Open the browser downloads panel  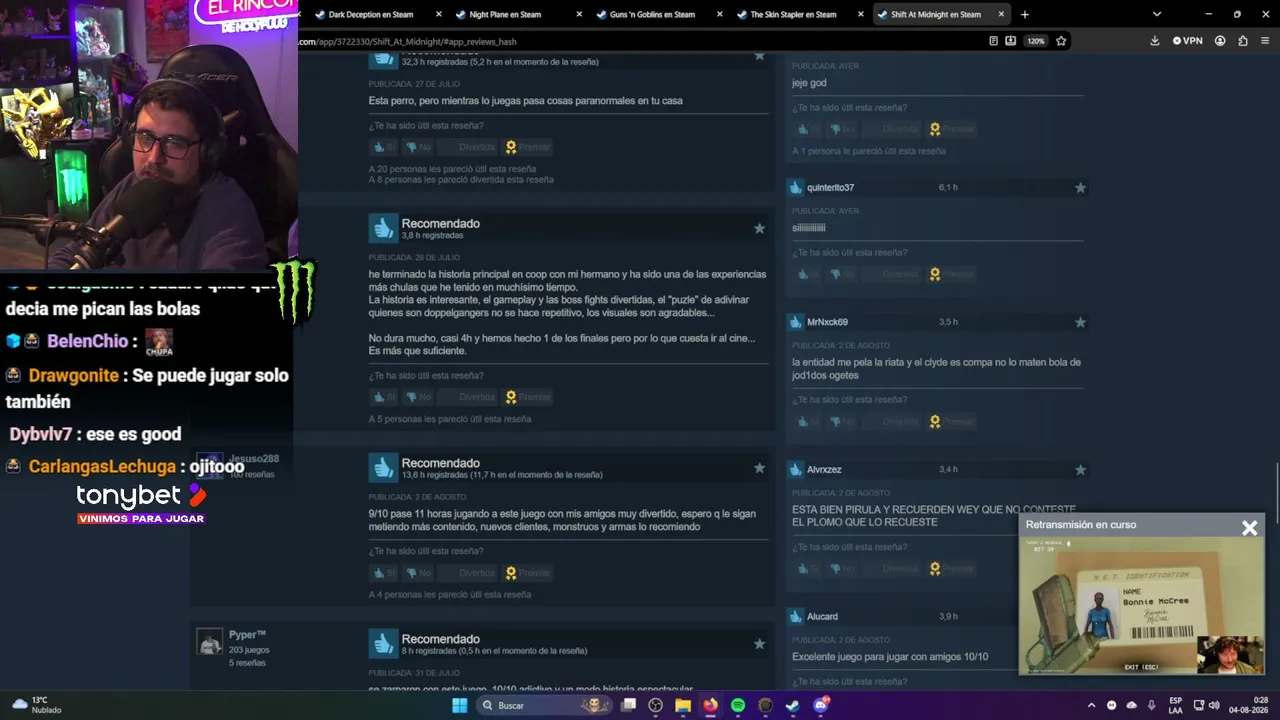(x=1155, y=41)
